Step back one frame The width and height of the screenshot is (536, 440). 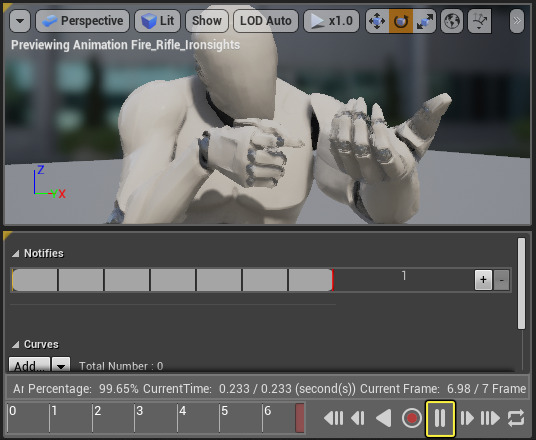(x=358, y=418)
